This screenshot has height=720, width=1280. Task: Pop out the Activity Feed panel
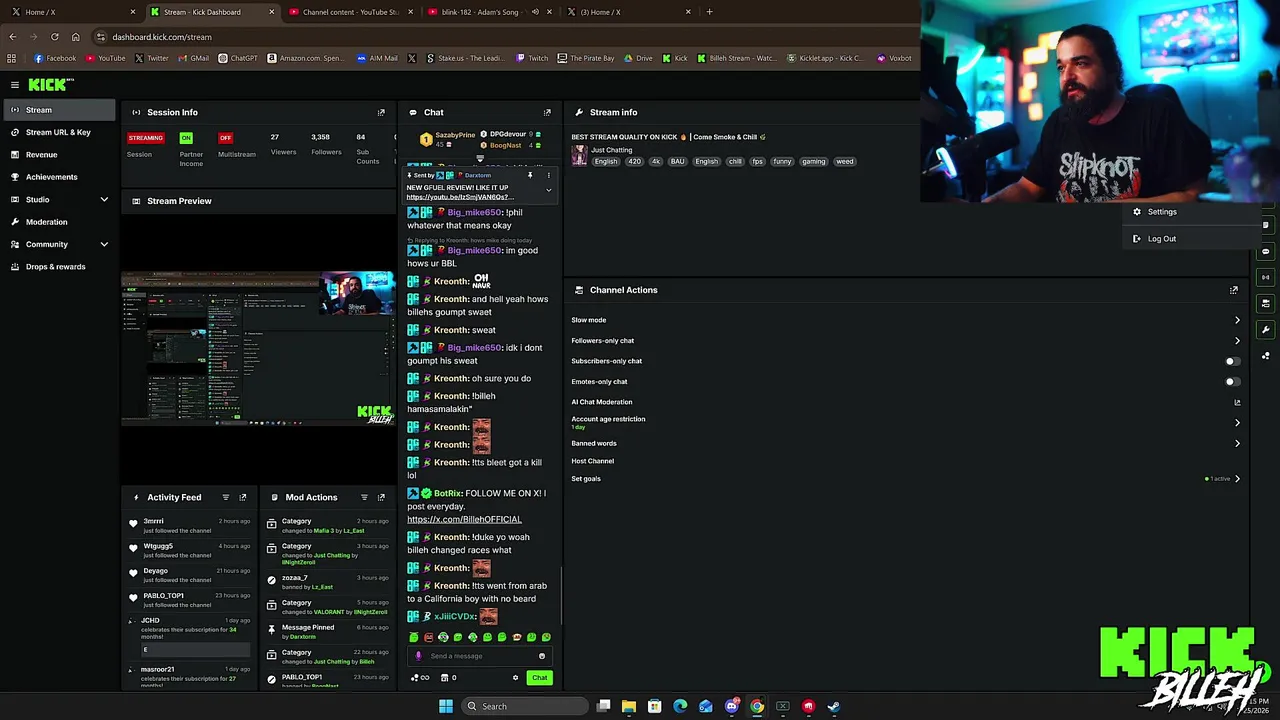(x=242, y=497)
